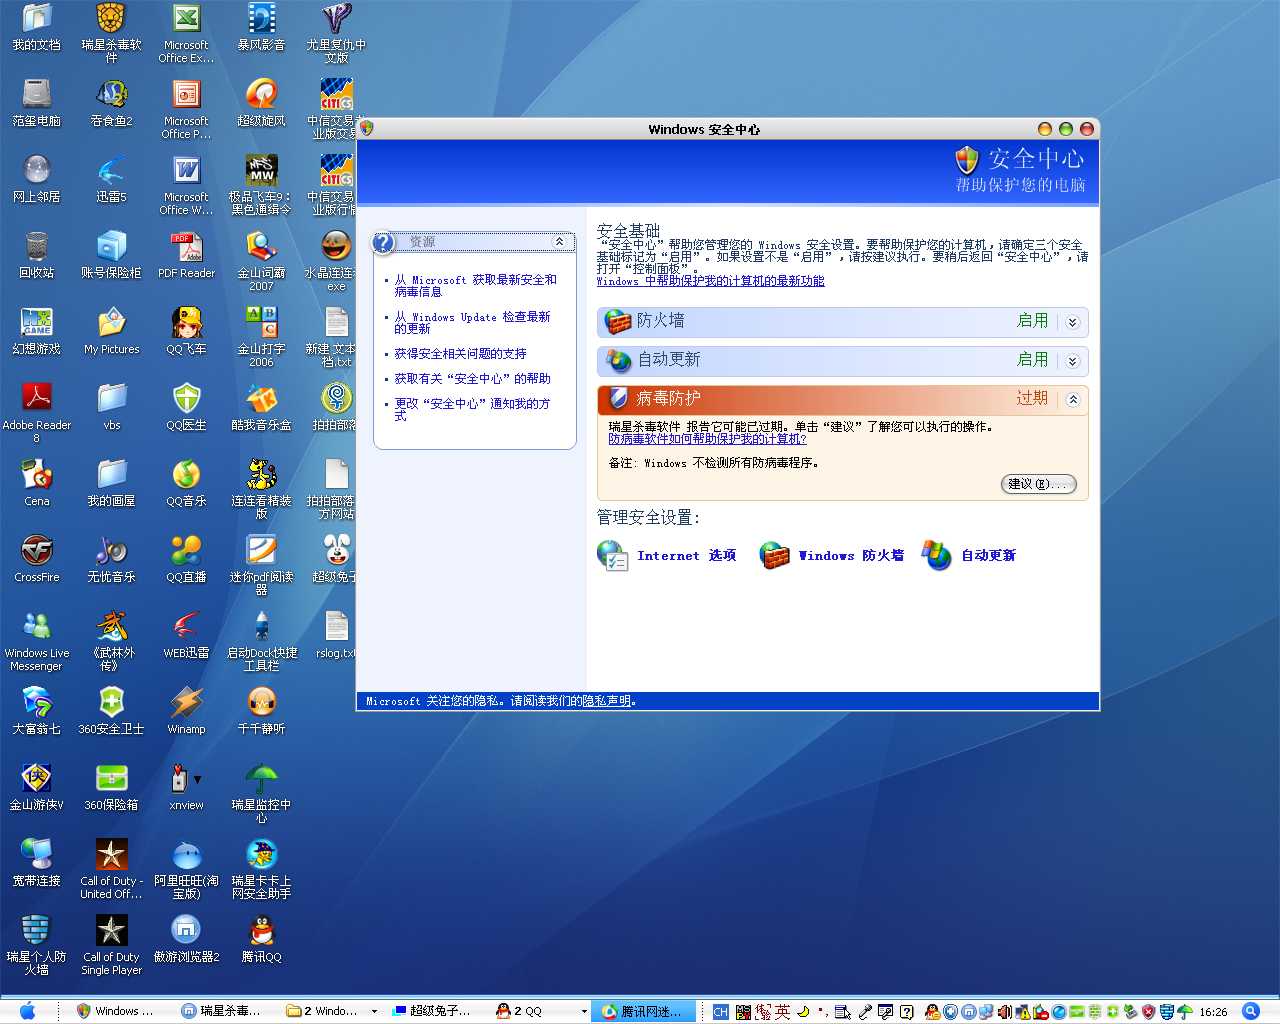The height and width of the screenshot is (1024, 1280).
Task: Switch to the 腾讯网迷 taskbar window
Action: click(643, 1011)
